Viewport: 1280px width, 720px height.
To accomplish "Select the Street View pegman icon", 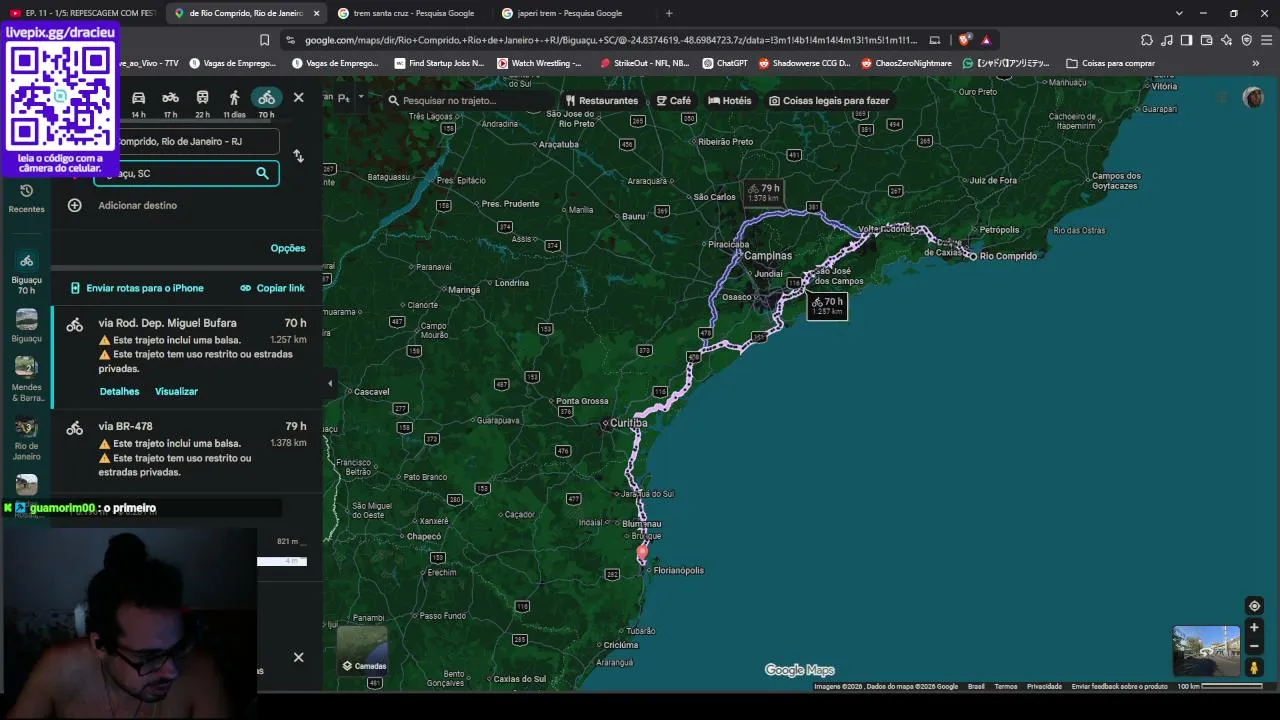I will (1254, 667).
